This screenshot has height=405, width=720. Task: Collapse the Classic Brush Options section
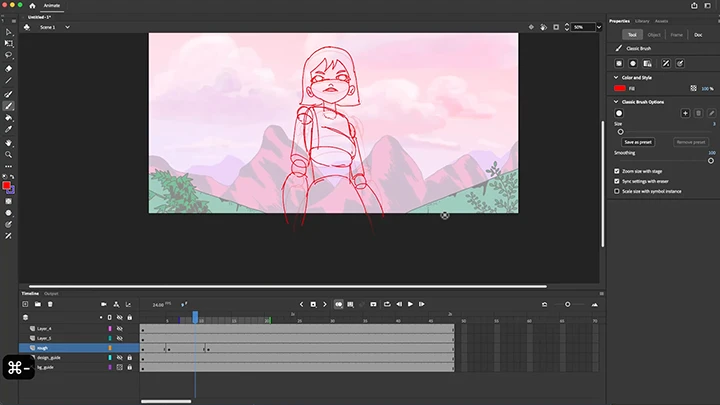pyautogui.click(x=614, y=101)
